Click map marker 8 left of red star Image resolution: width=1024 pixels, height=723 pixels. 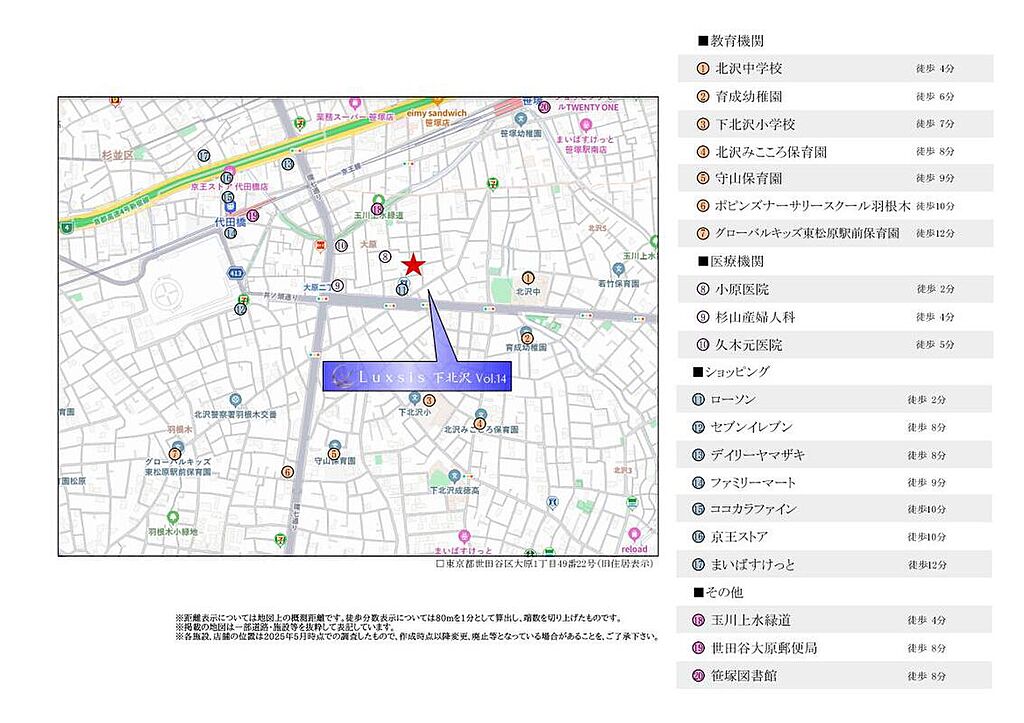[x=385, y=257]
